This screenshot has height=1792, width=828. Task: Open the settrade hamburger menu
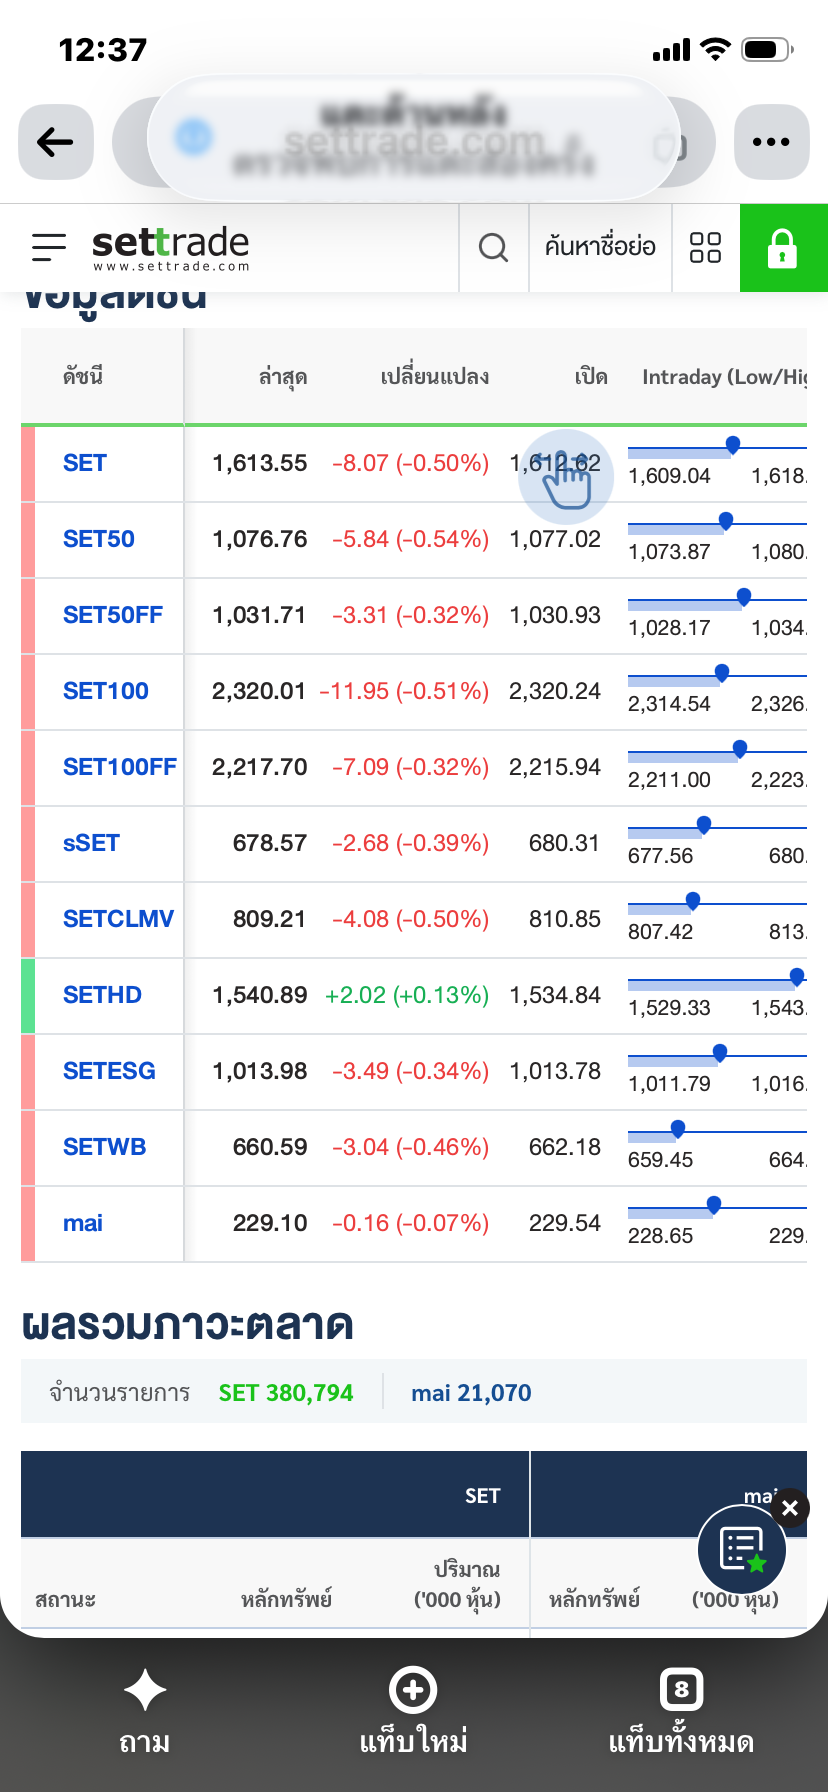(x=48, y=247)
